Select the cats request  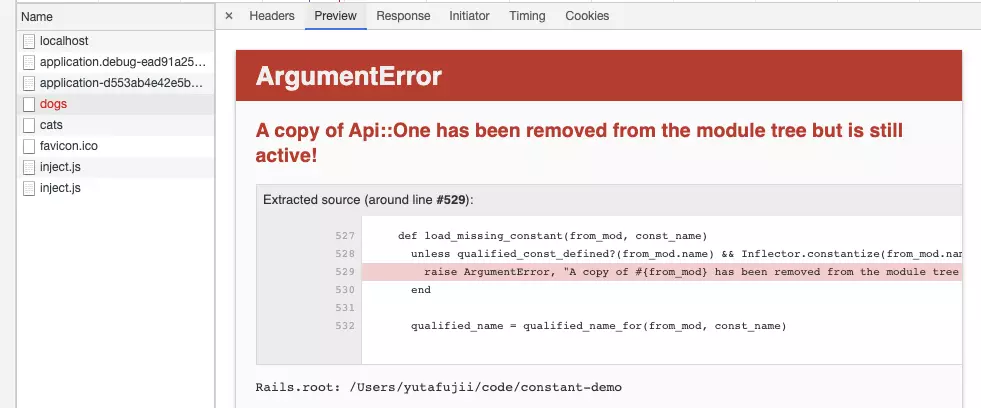[116, 125]
